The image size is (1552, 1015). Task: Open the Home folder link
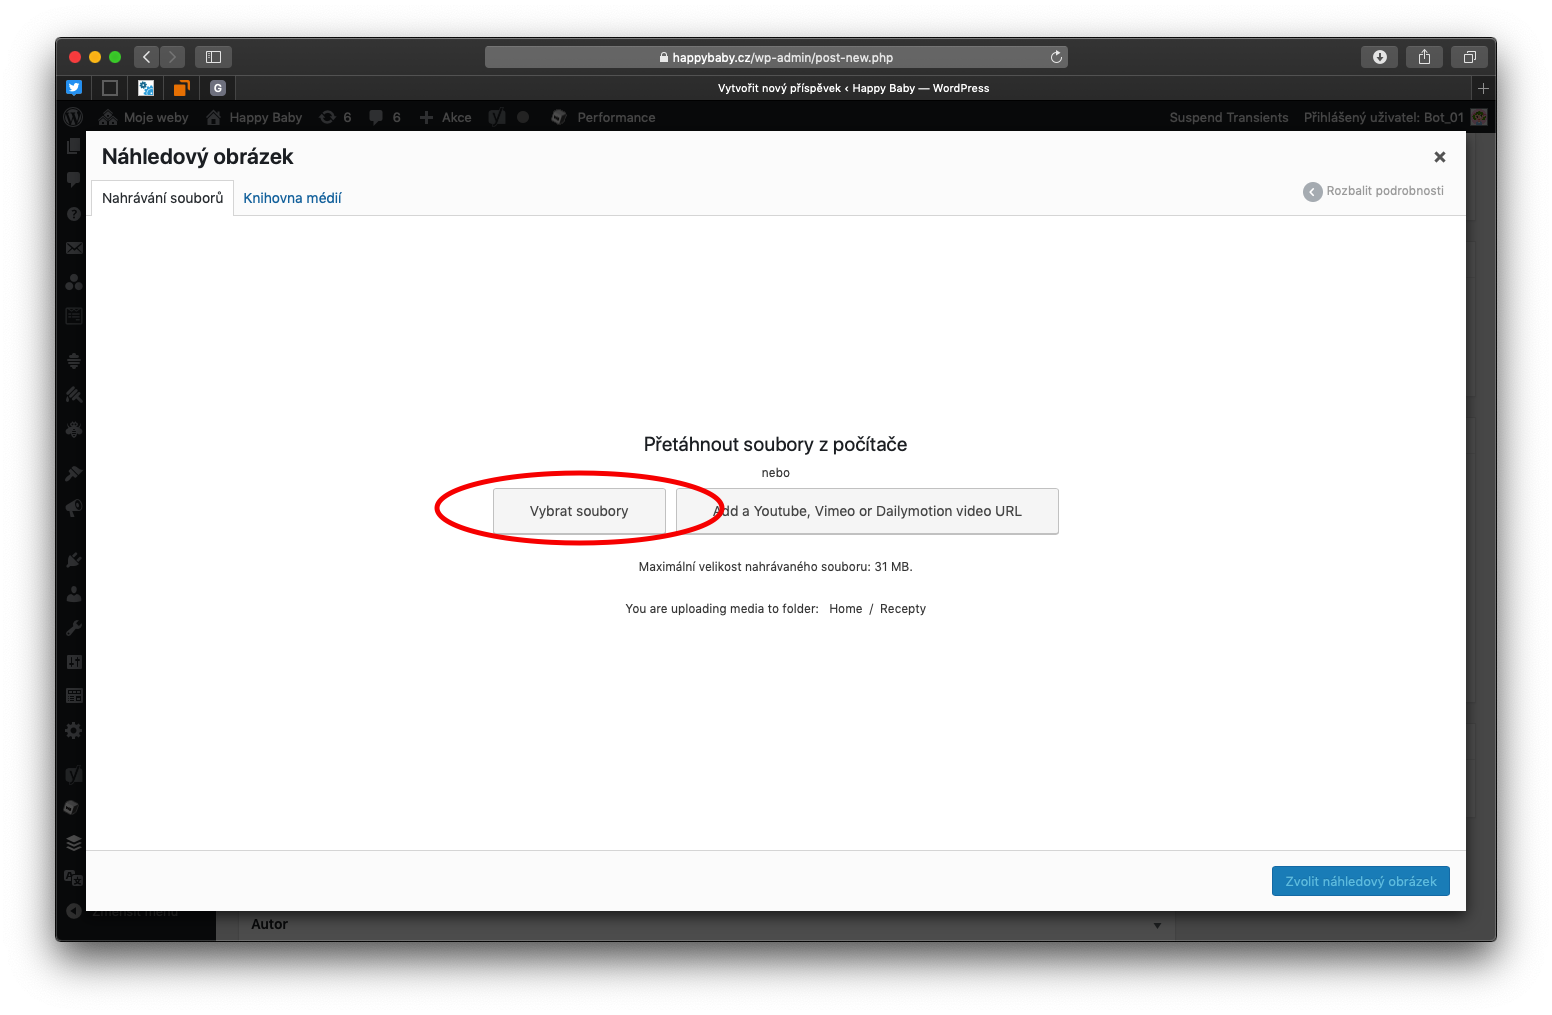845,609
